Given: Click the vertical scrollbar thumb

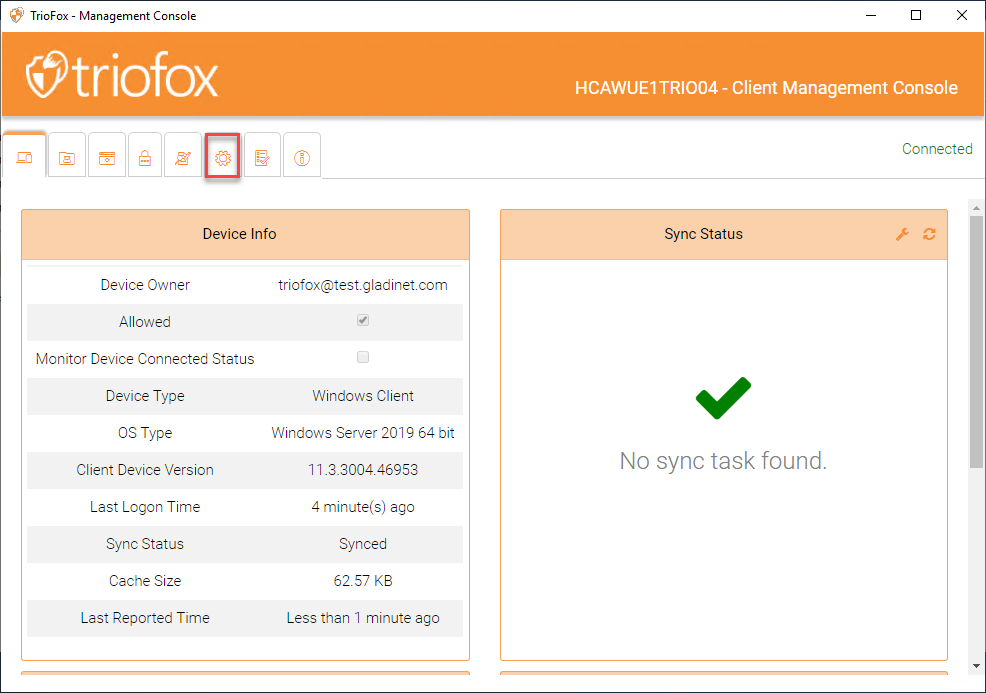Looking at the screenshot, I should 976,342.
